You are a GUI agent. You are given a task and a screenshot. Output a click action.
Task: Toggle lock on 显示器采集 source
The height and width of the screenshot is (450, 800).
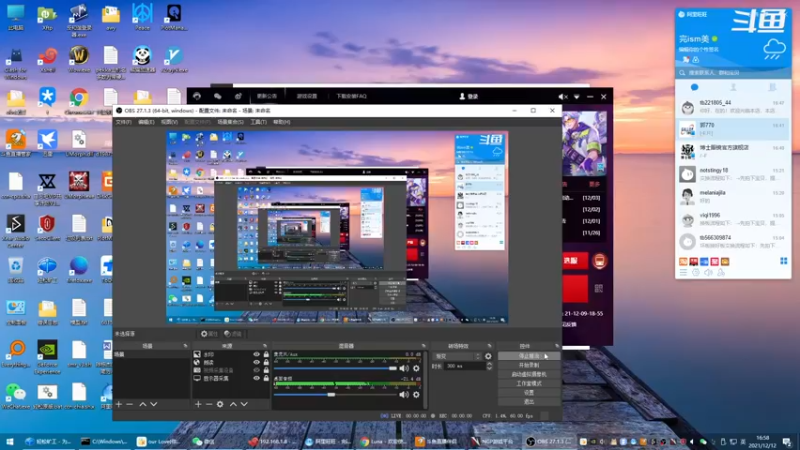266,379
